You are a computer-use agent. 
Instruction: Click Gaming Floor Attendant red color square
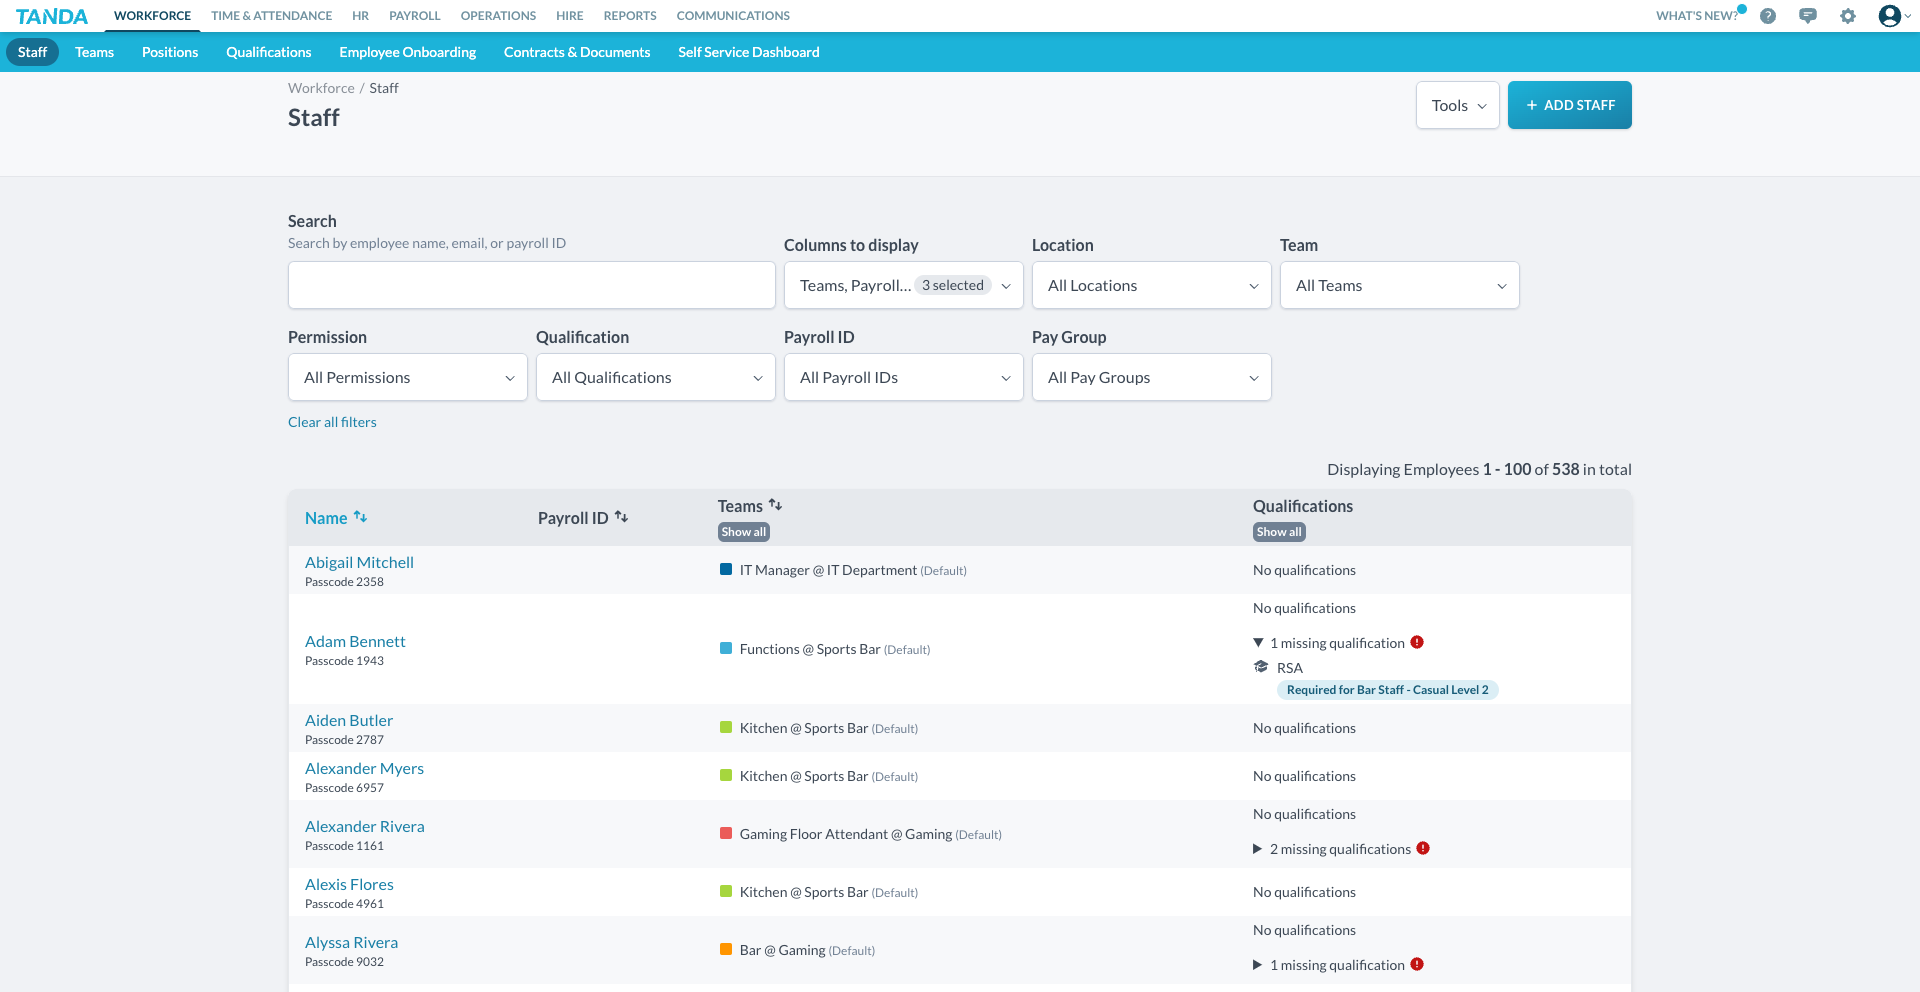click(726, 833)
